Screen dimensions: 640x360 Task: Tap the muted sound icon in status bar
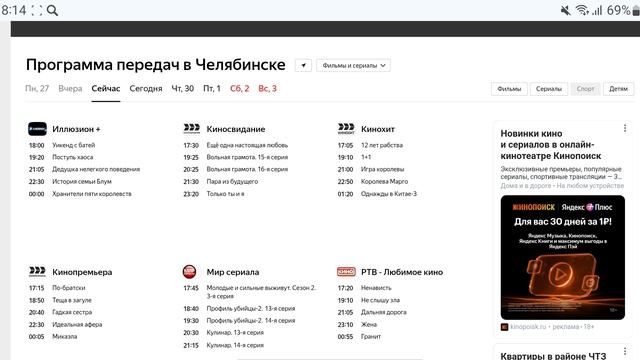point(566,11)
